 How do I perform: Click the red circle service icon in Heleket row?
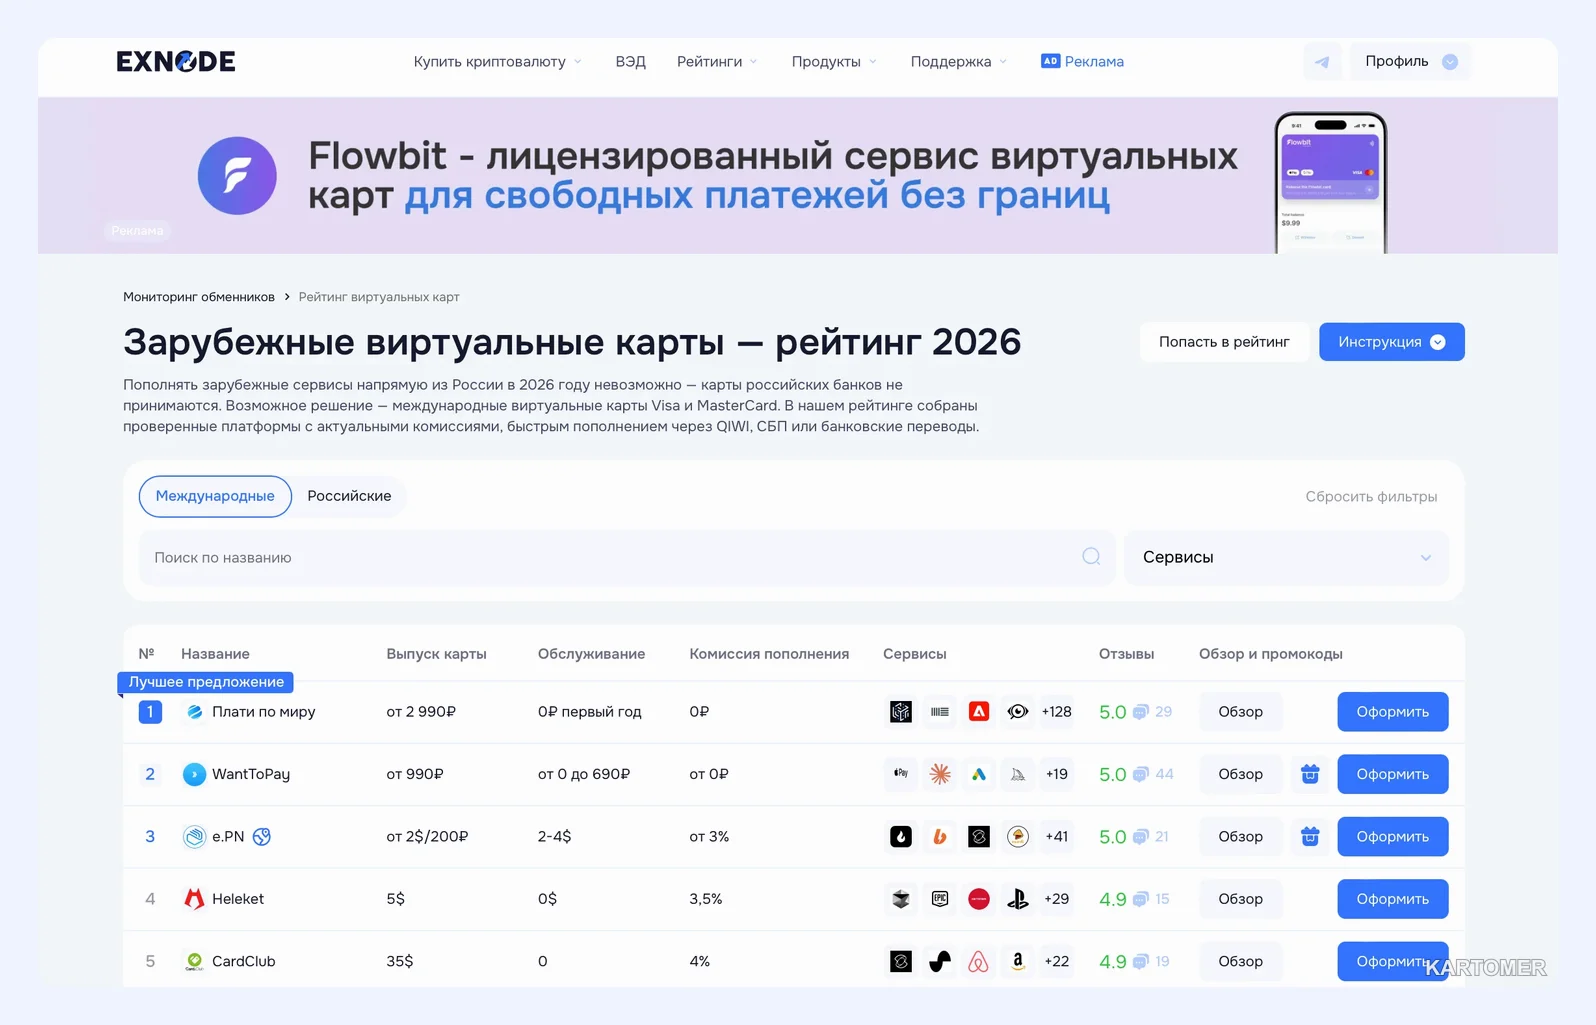pos(979,899)
